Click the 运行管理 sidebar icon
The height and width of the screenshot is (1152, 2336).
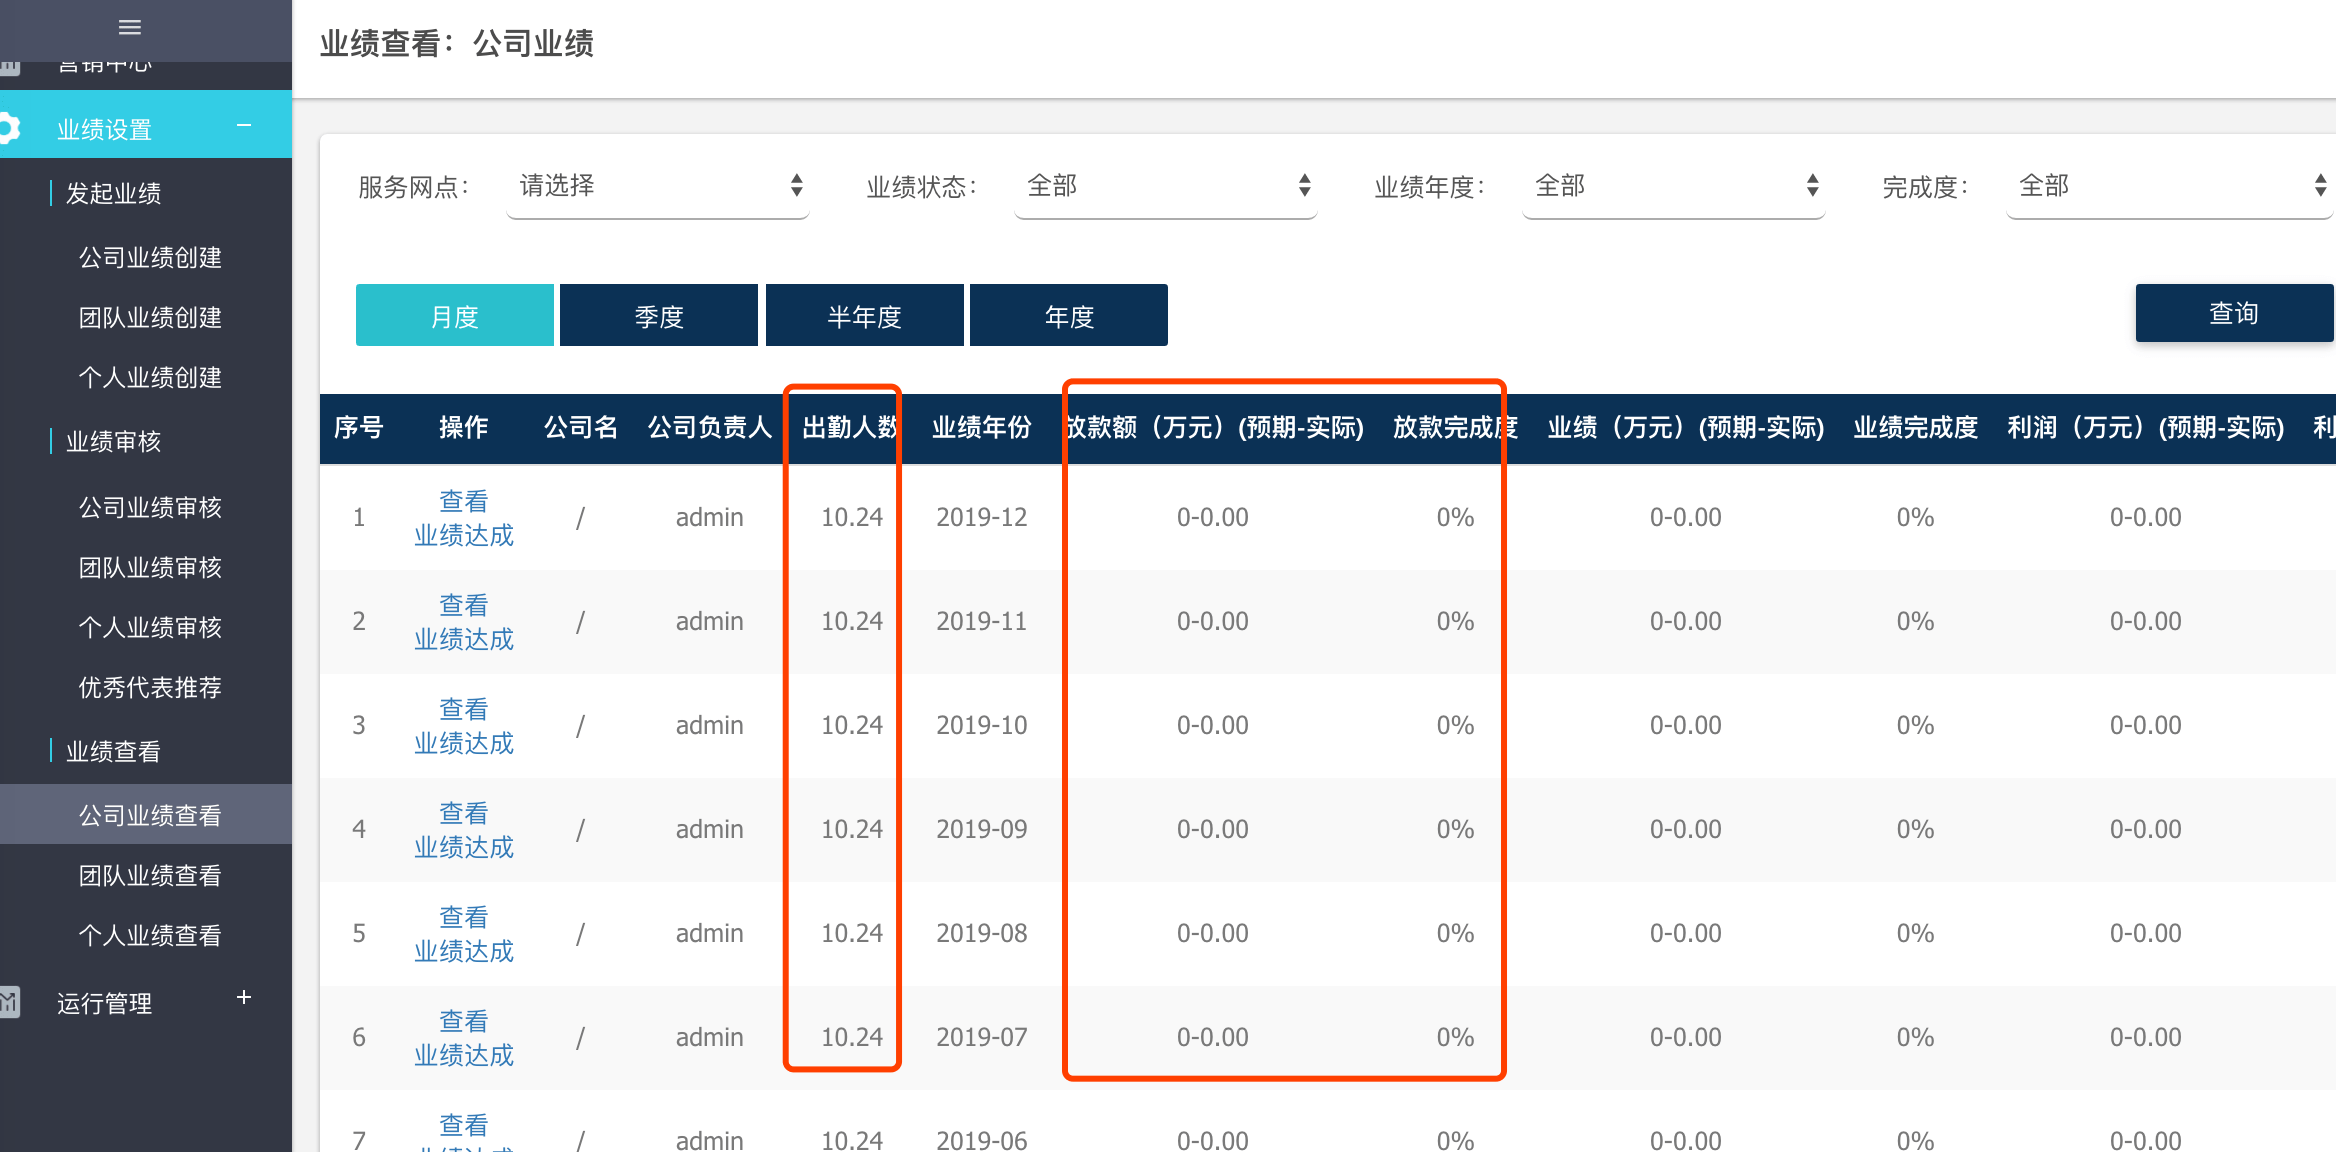click(x=10, y=1000)
